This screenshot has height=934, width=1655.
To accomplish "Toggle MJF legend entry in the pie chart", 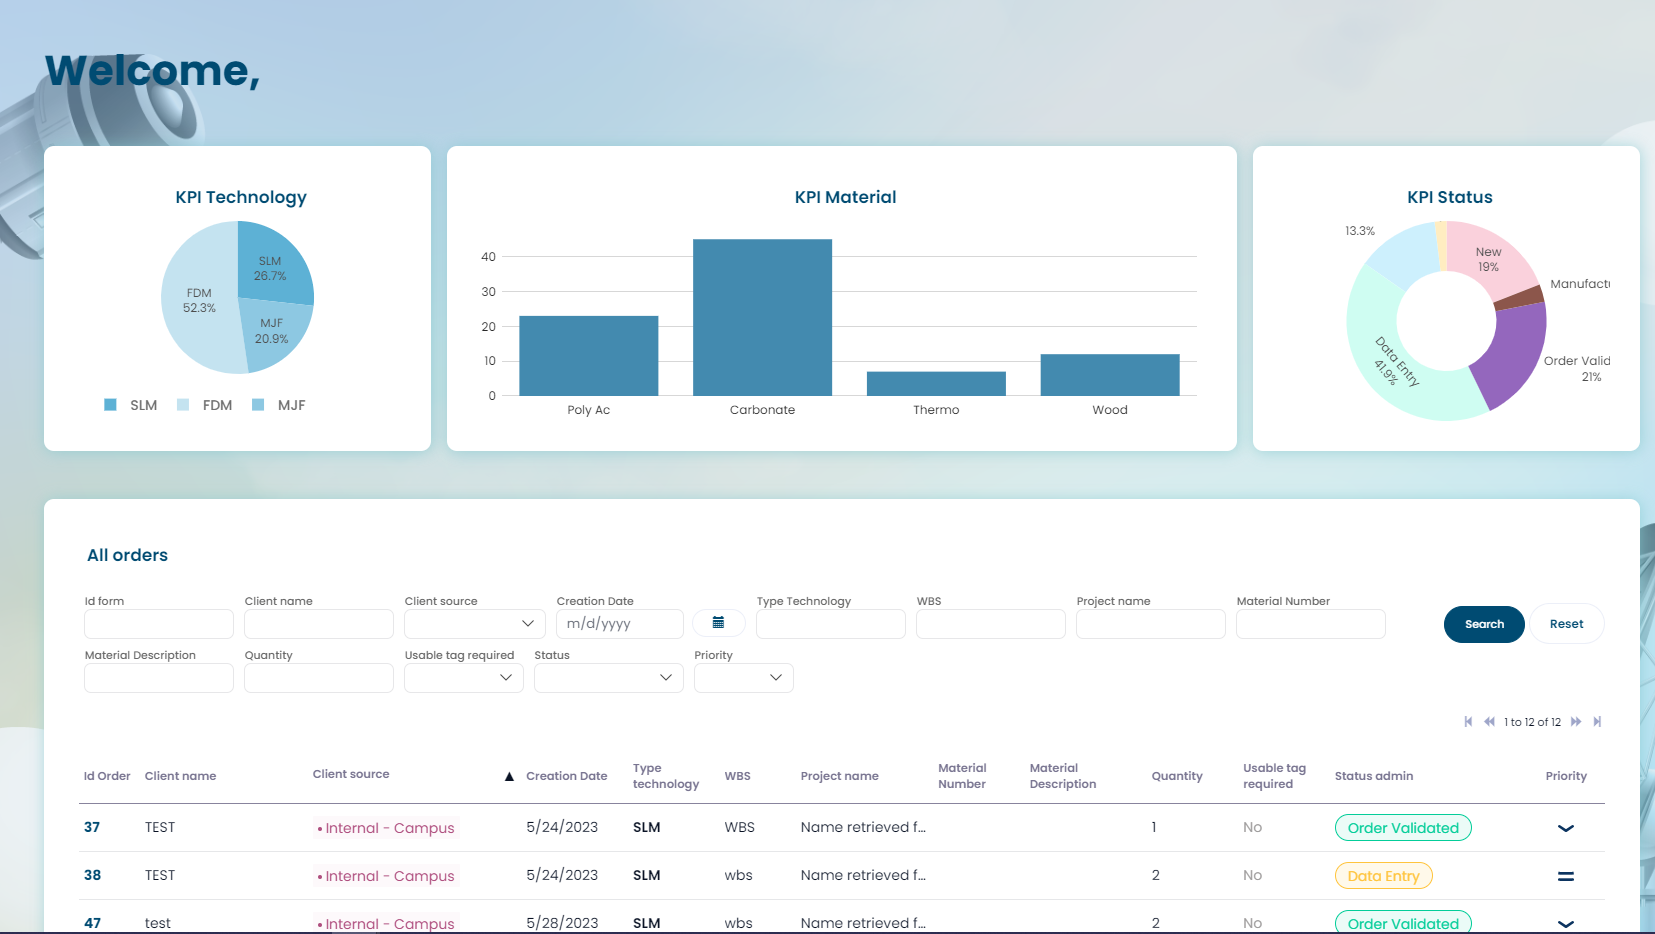I will click(279, 405).
